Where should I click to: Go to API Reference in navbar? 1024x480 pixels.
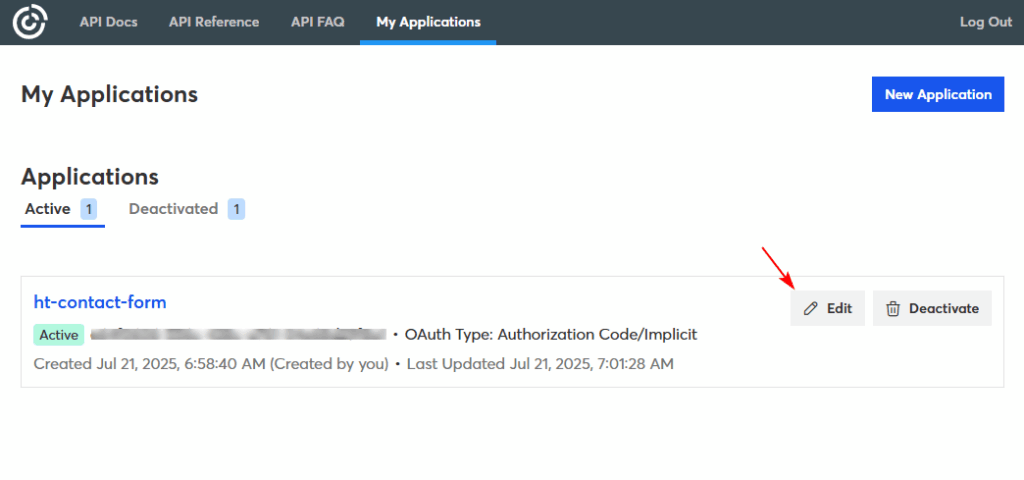[x=214, y=22]
